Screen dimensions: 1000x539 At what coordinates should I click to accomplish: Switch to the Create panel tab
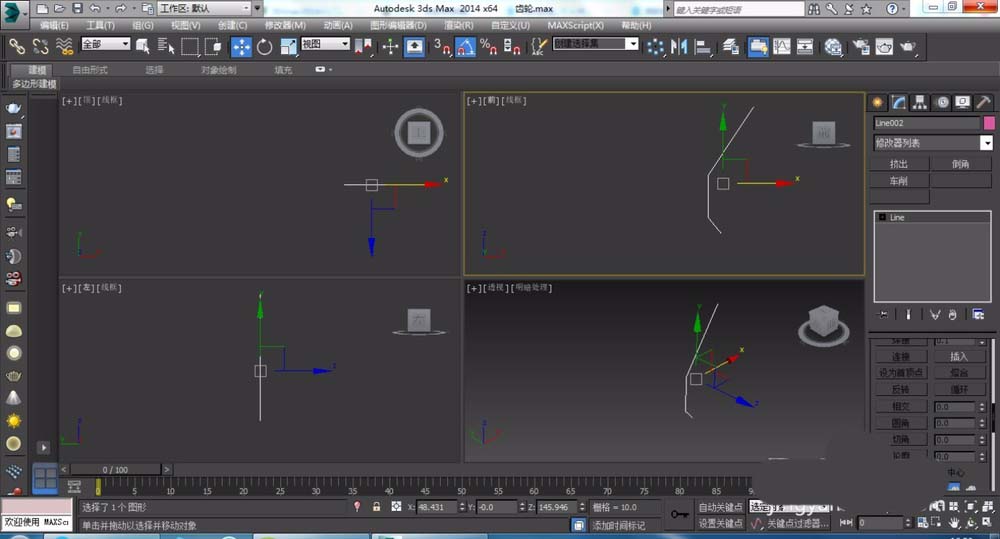(x=878, y=102)
